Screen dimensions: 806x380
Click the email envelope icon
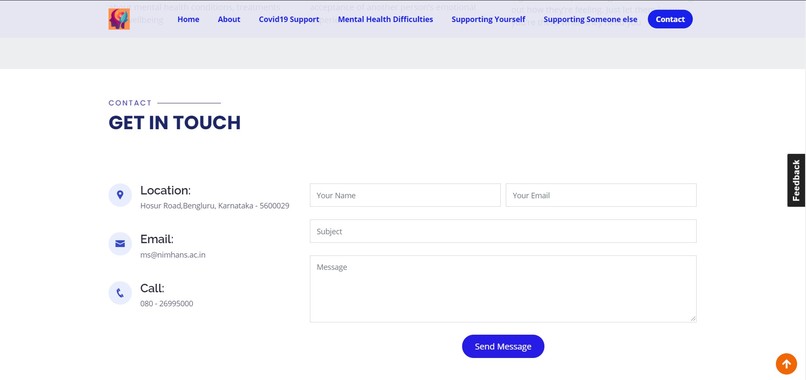click(120, 244)
